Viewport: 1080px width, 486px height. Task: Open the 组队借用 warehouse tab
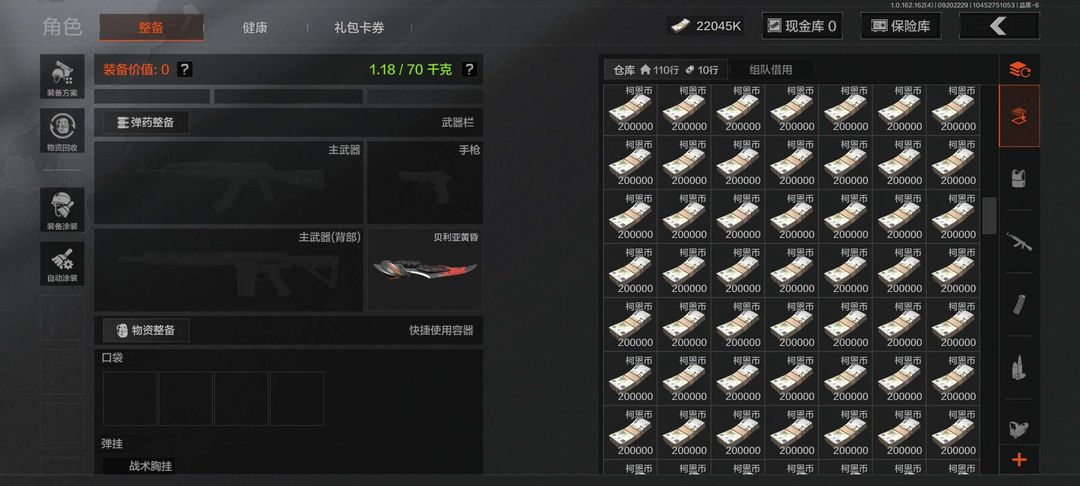click(x=771, y=70)
